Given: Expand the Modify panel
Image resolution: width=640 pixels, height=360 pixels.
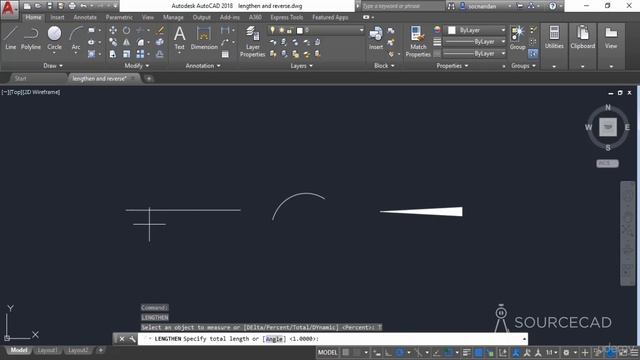Looking at the screenshot, I should point(137,66).
